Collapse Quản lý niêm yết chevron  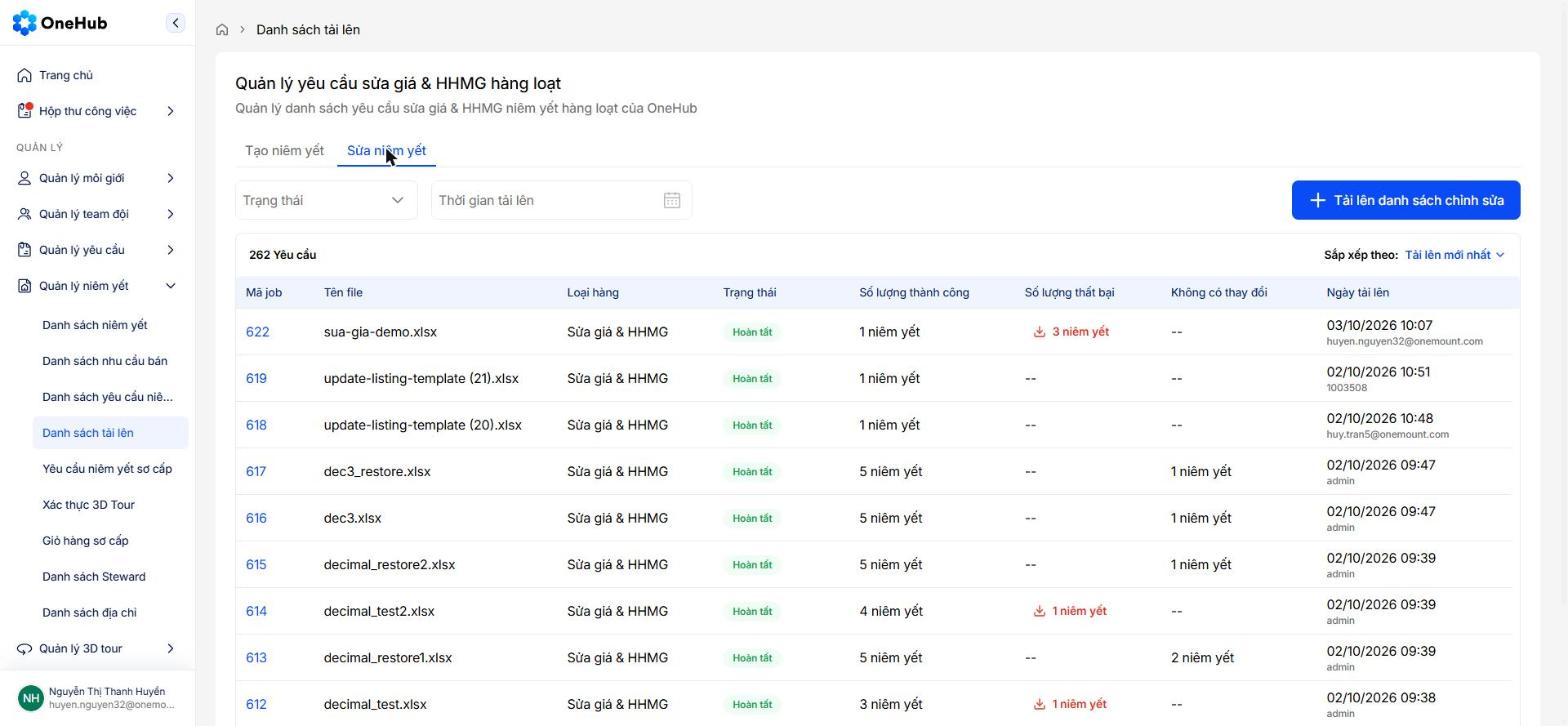point(170,286)
